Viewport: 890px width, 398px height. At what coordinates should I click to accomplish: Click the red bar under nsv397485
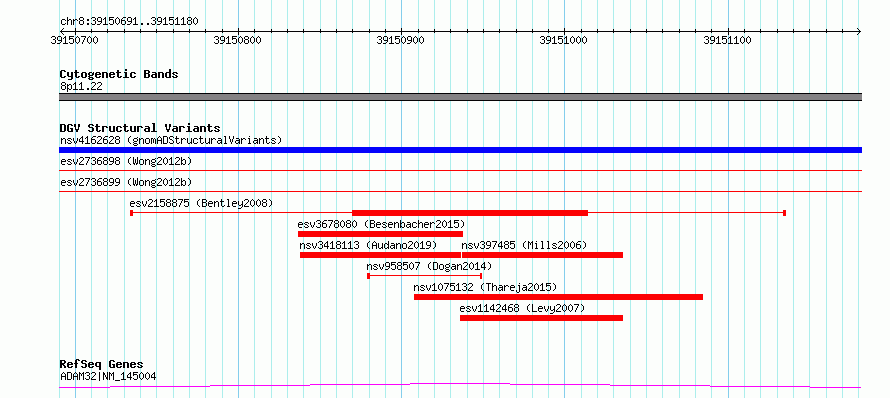pos(543,255)
